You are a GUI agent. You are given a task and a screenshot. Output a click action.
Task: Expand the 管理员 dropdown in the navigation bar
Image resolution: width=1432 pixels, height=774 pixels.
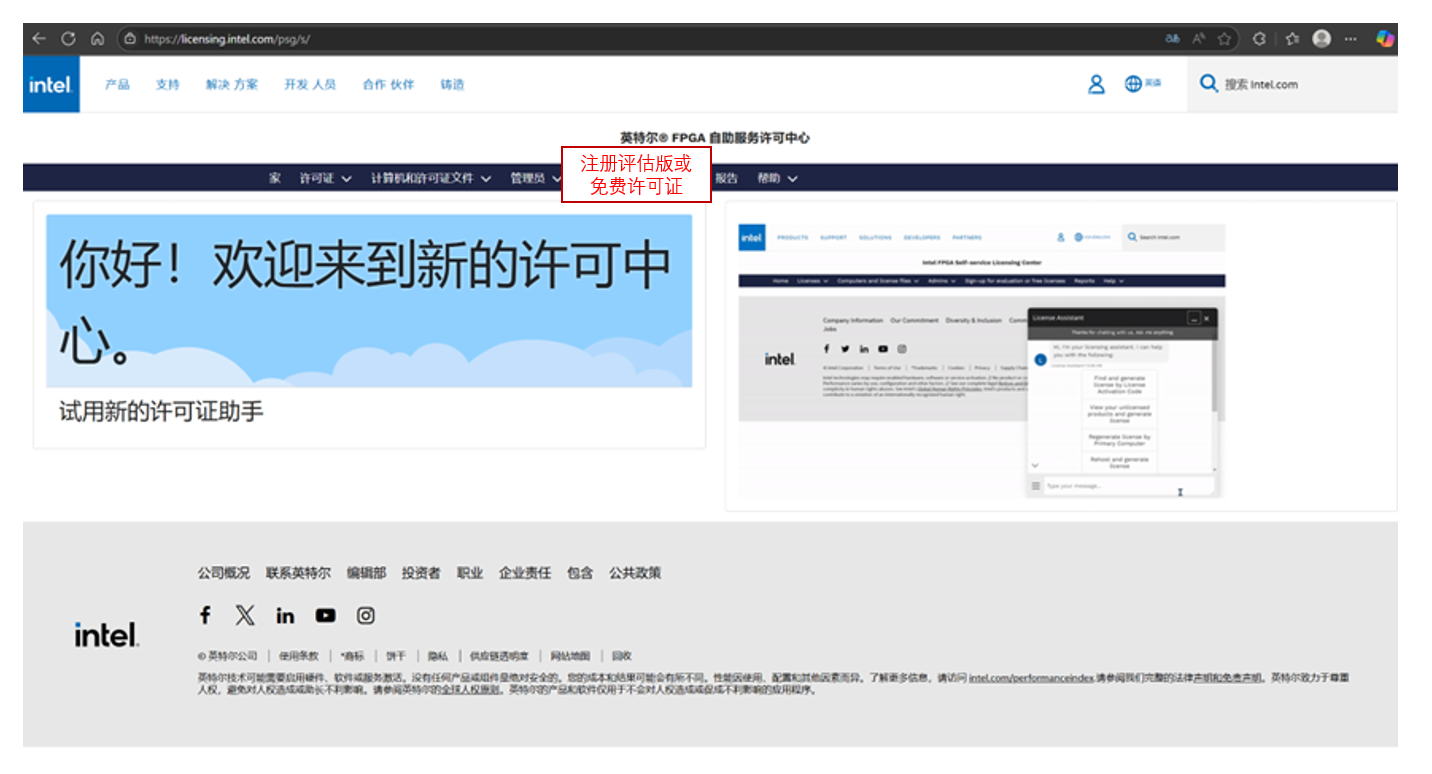tap(530, 177)
